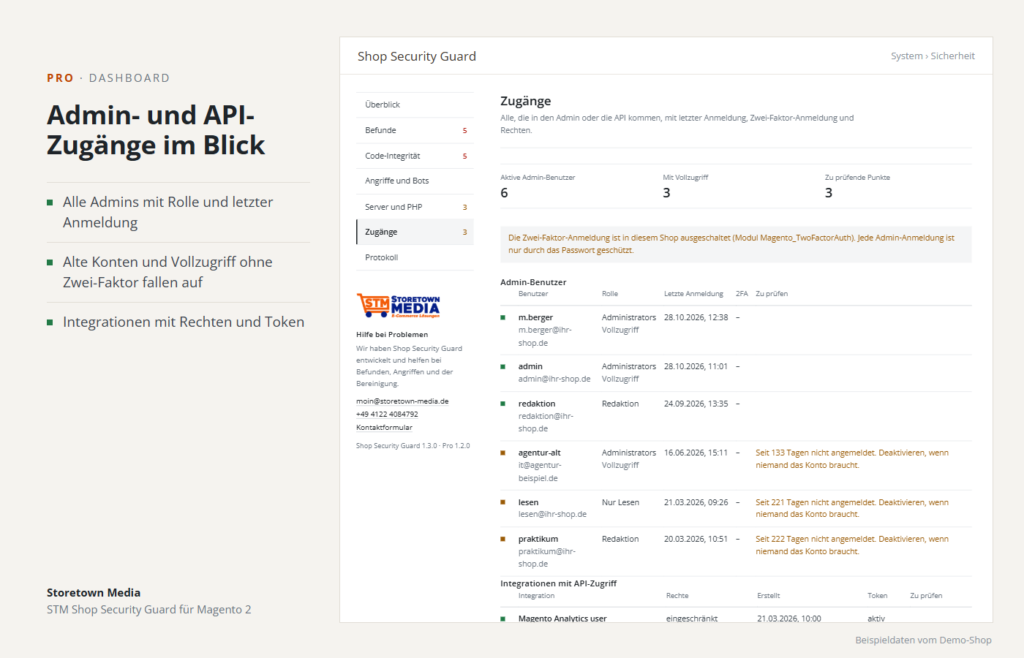Click the username praktikum
The image size is (1024, 658).
538,539
